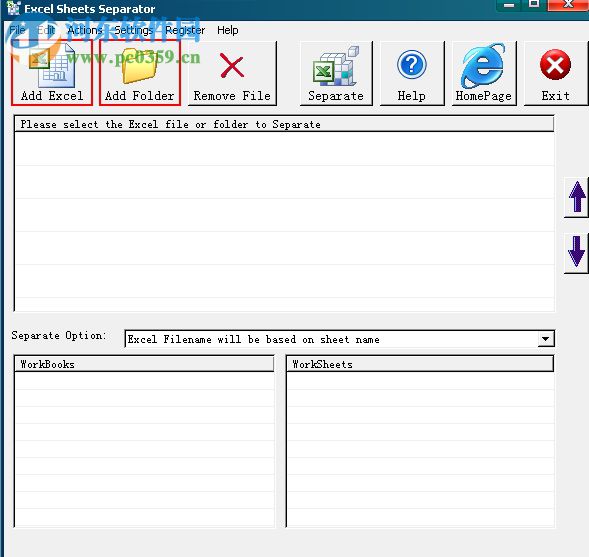Click the WorkSheets list header
Image resolution: width=589 pixels, height=557 pixels.
420,364
